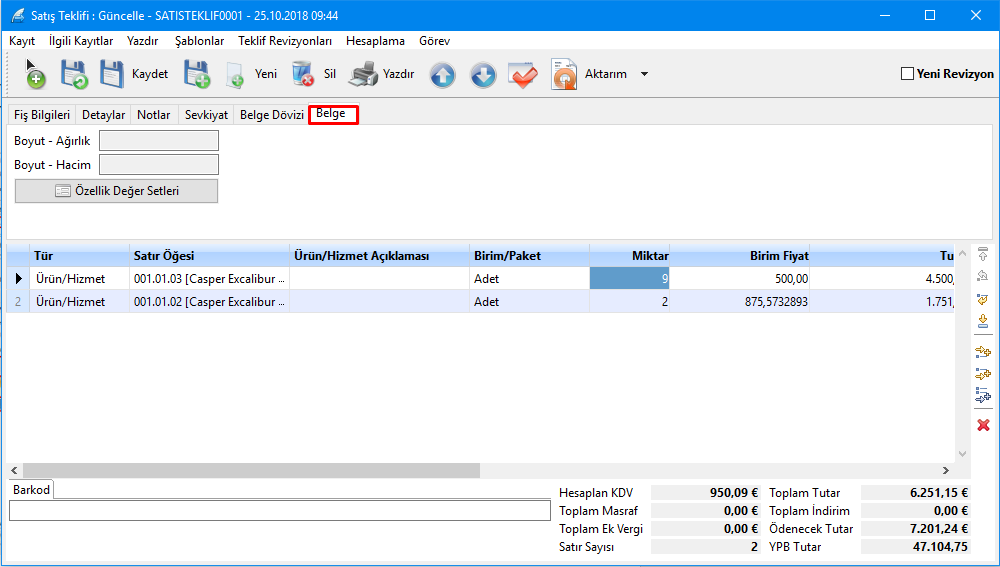This screenshot has width=1000, height=567.
Task: Click the save-and-new floppy icon with plus
Action: (x=197, y=74)
